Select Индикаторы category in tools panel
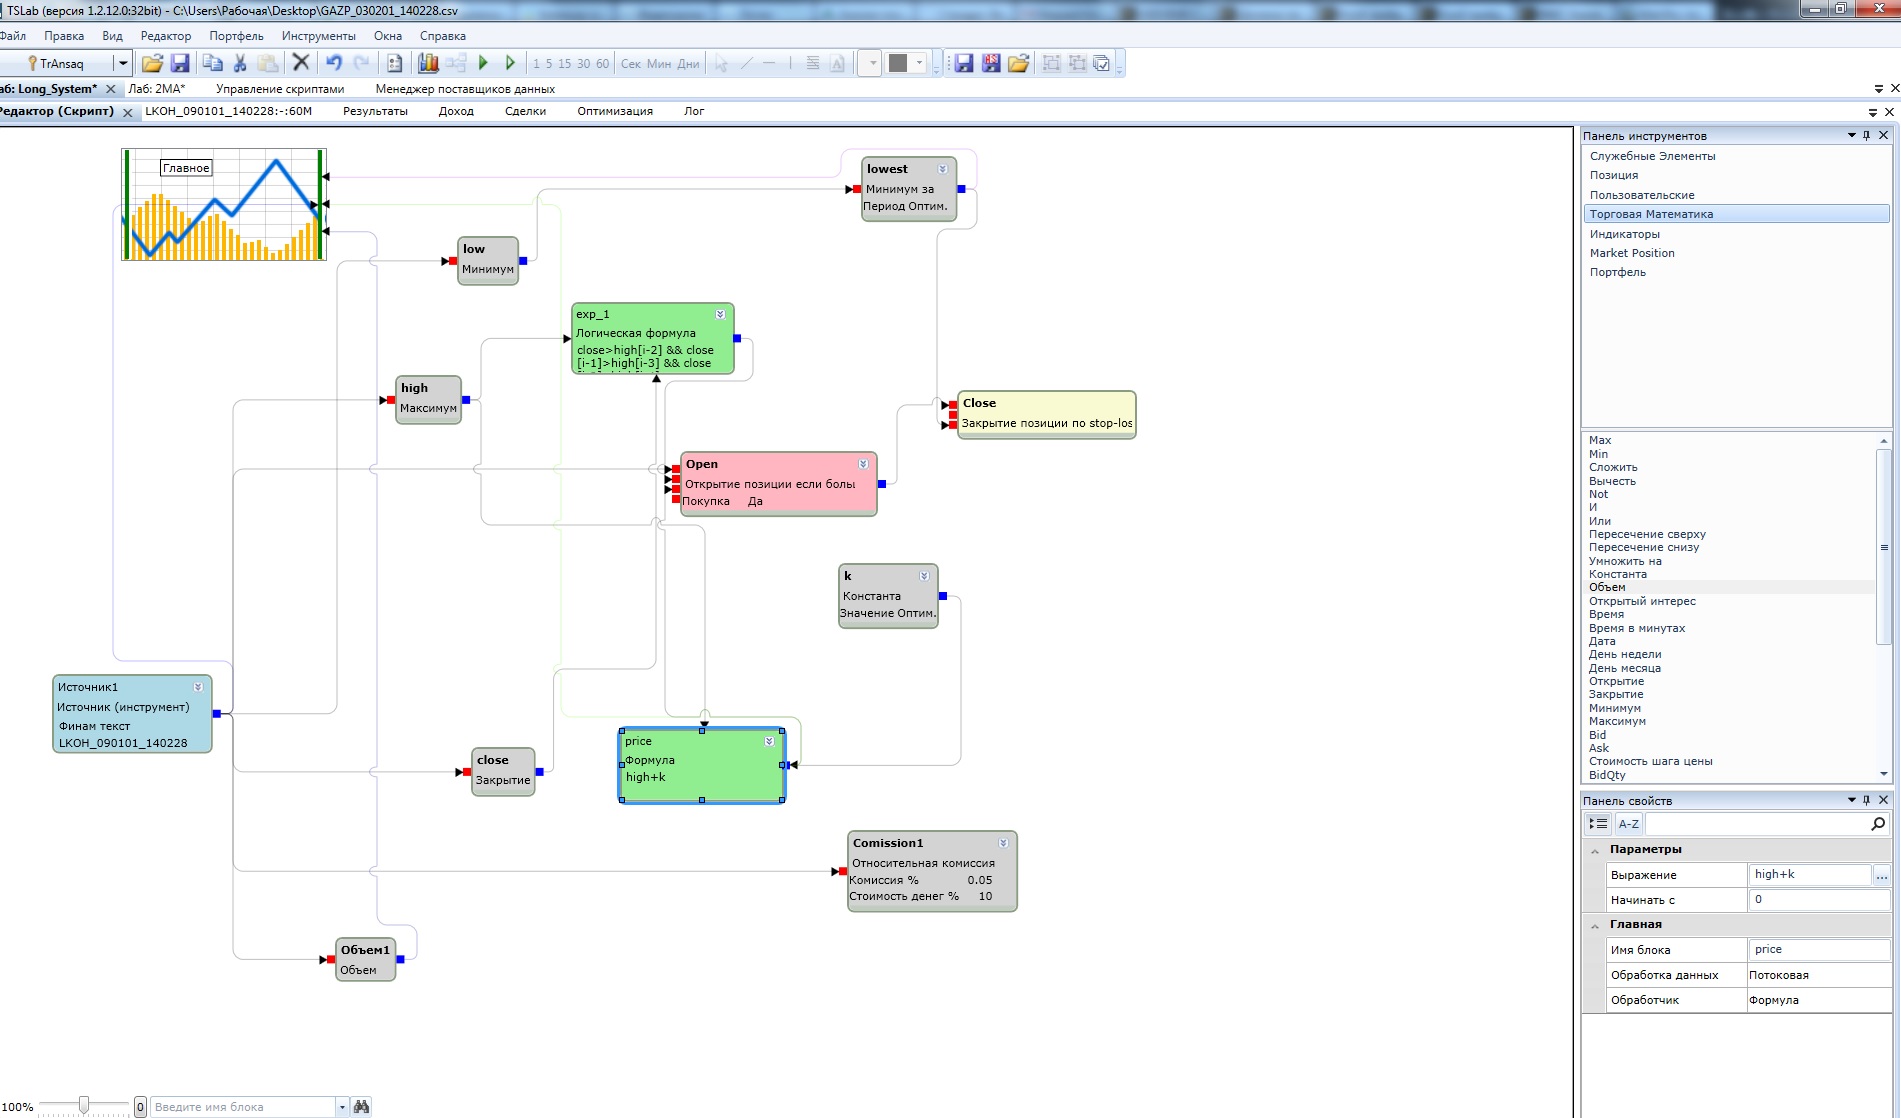 click(x=1624, y=234)
